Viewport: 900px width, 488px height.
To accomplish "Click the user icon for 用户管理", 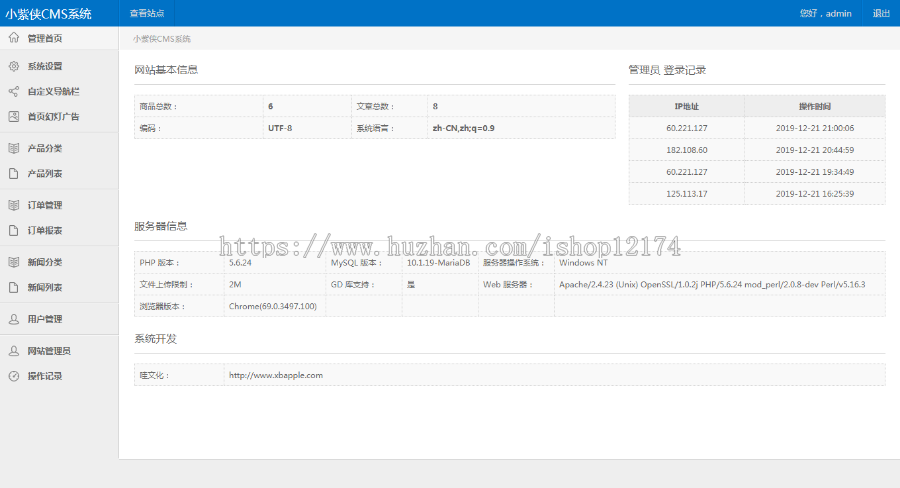I will coord(14,319).
